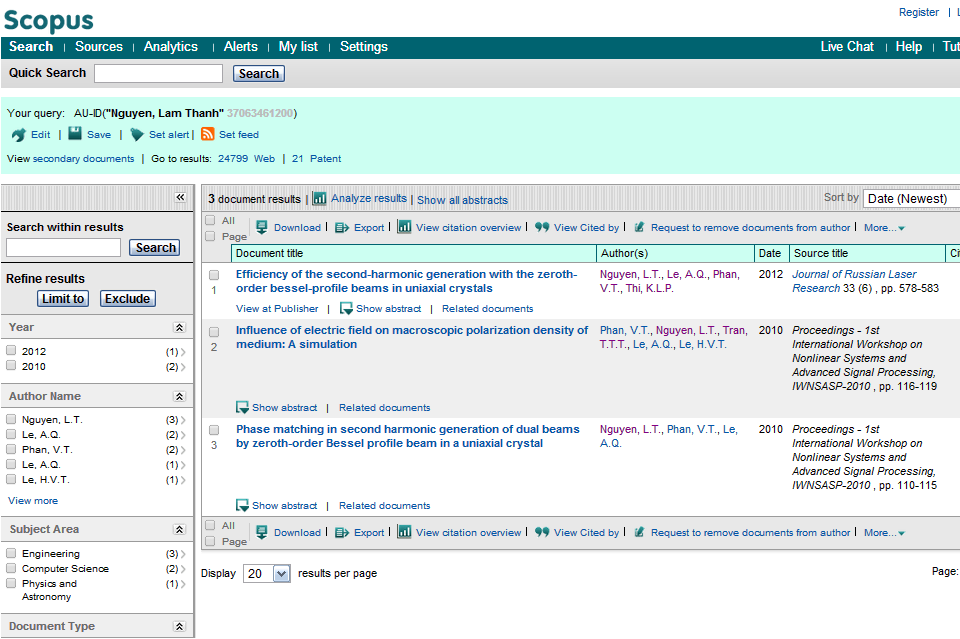
Task: Open the 21 Patent results link
Action: 317,159
